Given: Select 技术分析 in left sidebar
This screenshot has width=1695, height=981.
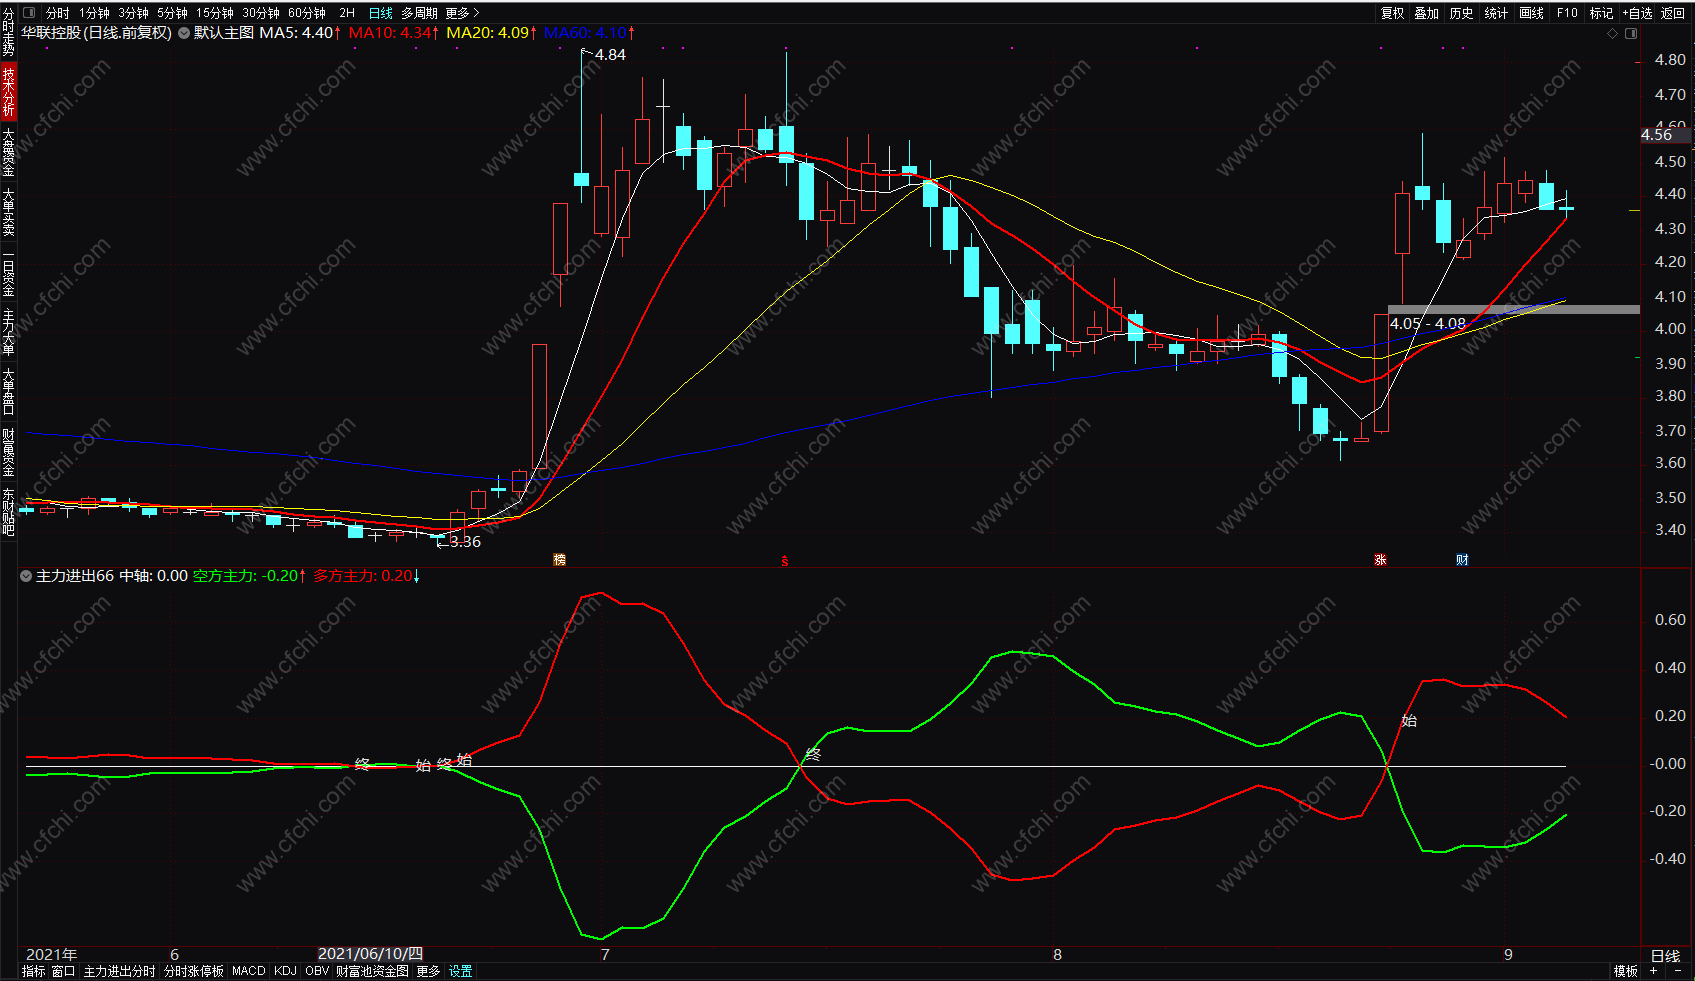Looking at the screenshot, I should (8, 92).
